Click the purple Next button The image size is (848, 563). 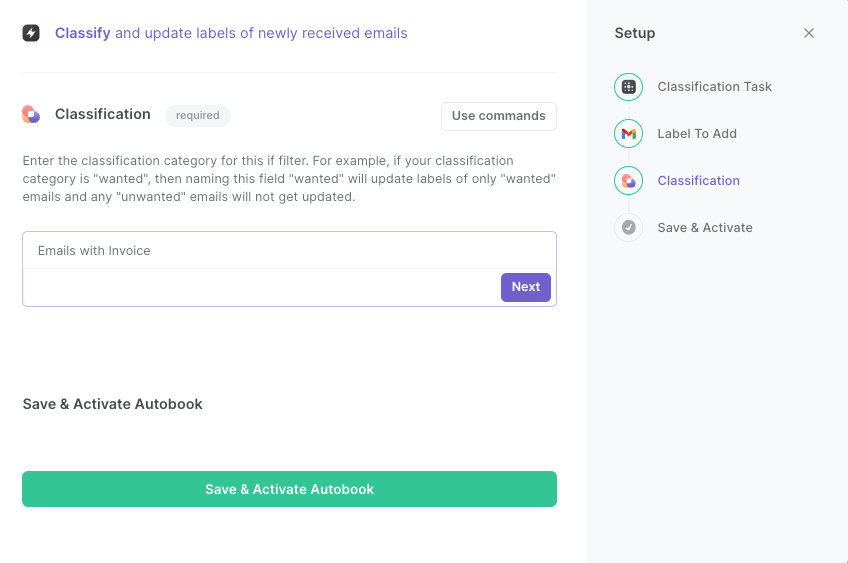526,287
